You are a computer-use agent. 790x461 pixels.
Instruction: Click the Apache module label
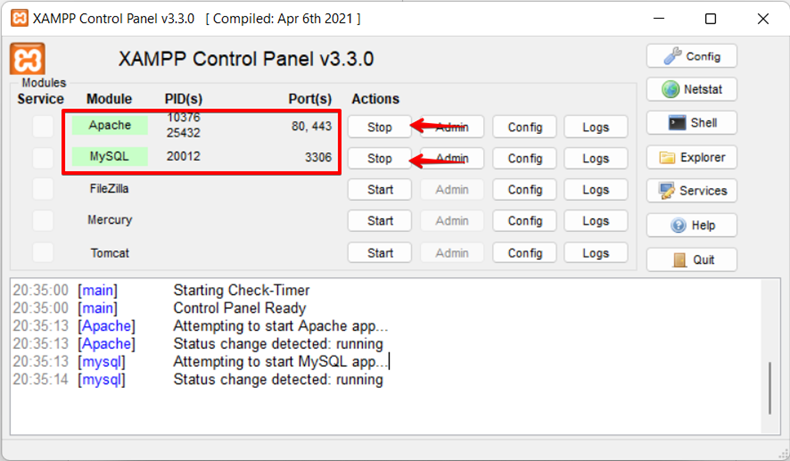coord(110,125)
